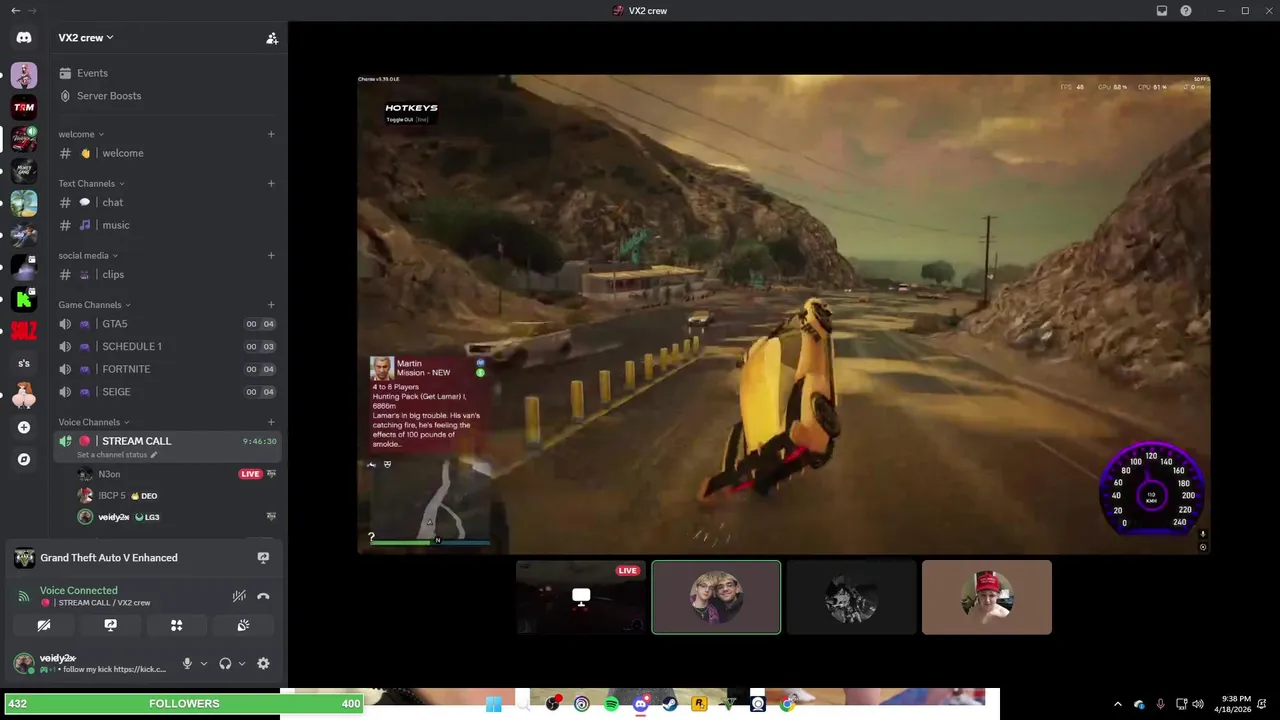The image size is (1280, 720).
Task: Click voice connection signal bars icon
Action: coord(24,596)
